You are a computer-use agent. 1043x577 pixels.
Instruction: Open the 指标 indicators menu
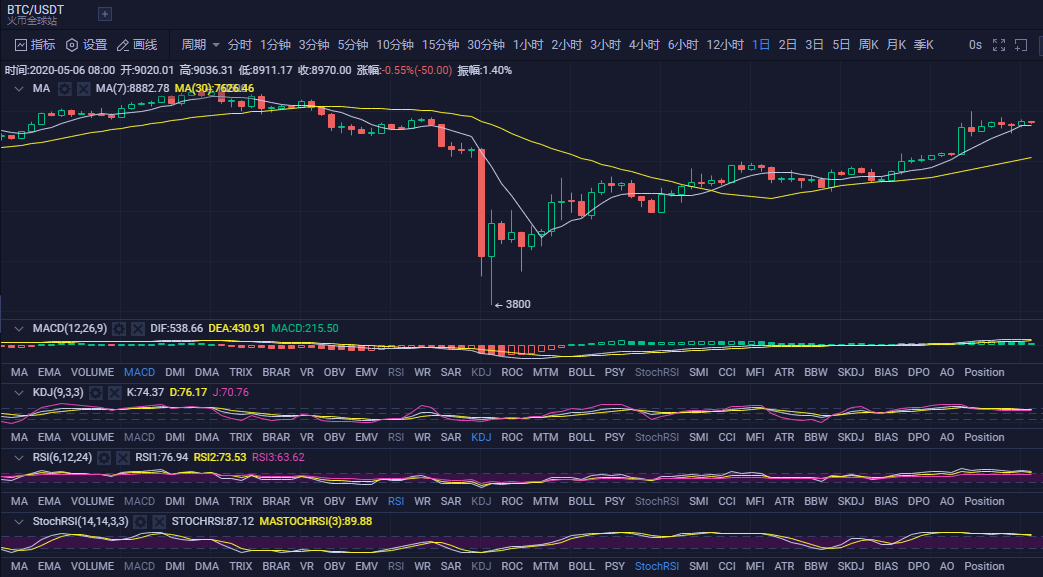(x=35, y=45)
